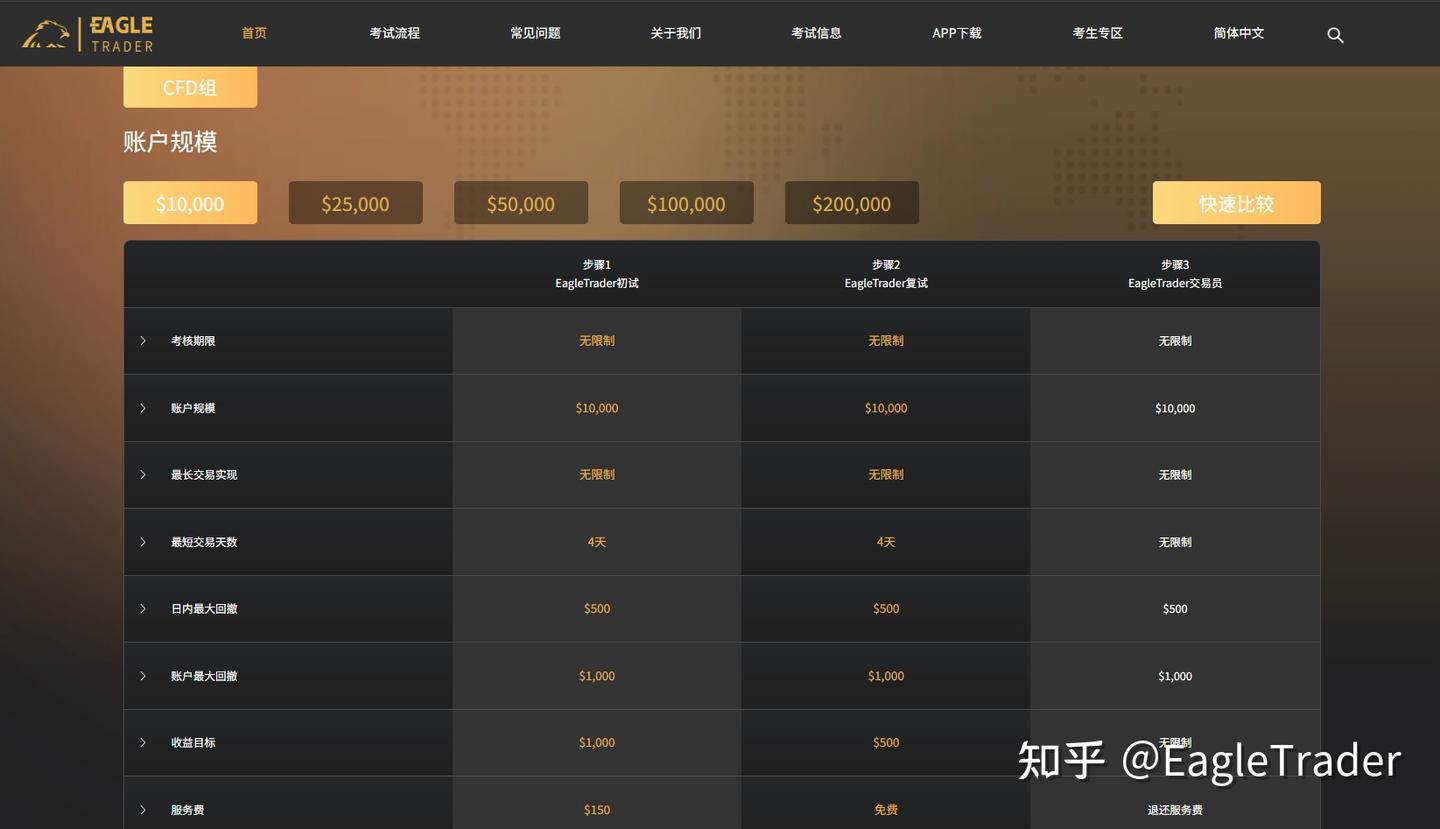Click the 快速比较 button

[1236, 203]
